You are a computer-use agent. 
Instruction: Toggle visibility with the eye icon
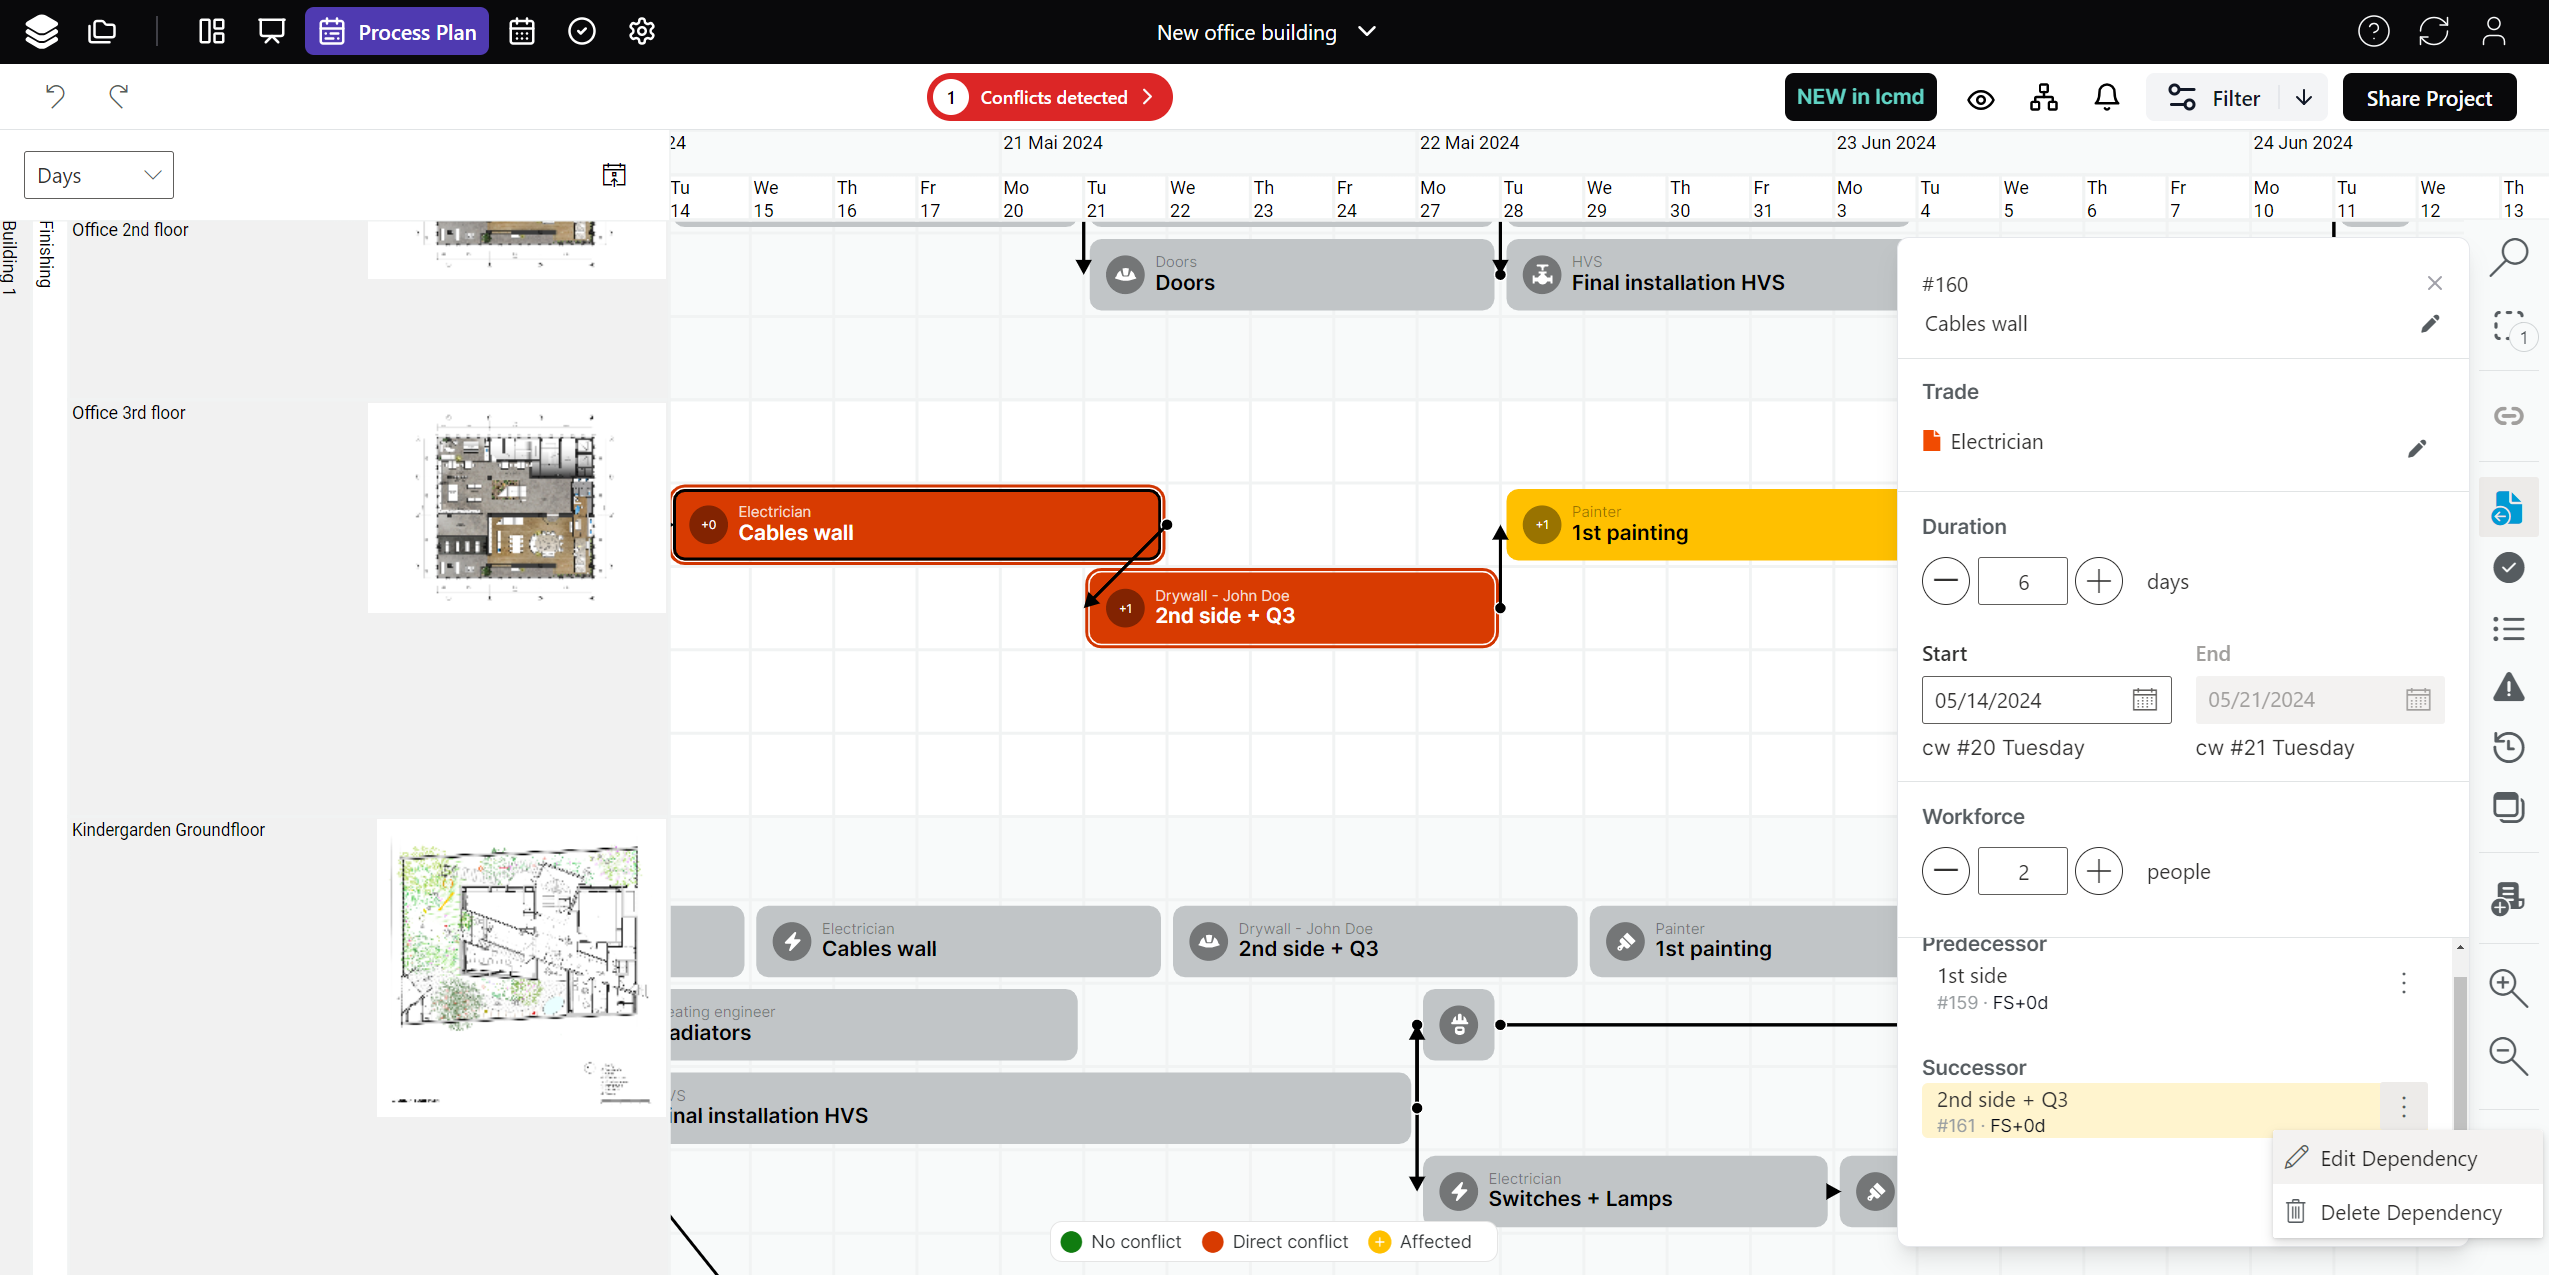(1980, 99)
